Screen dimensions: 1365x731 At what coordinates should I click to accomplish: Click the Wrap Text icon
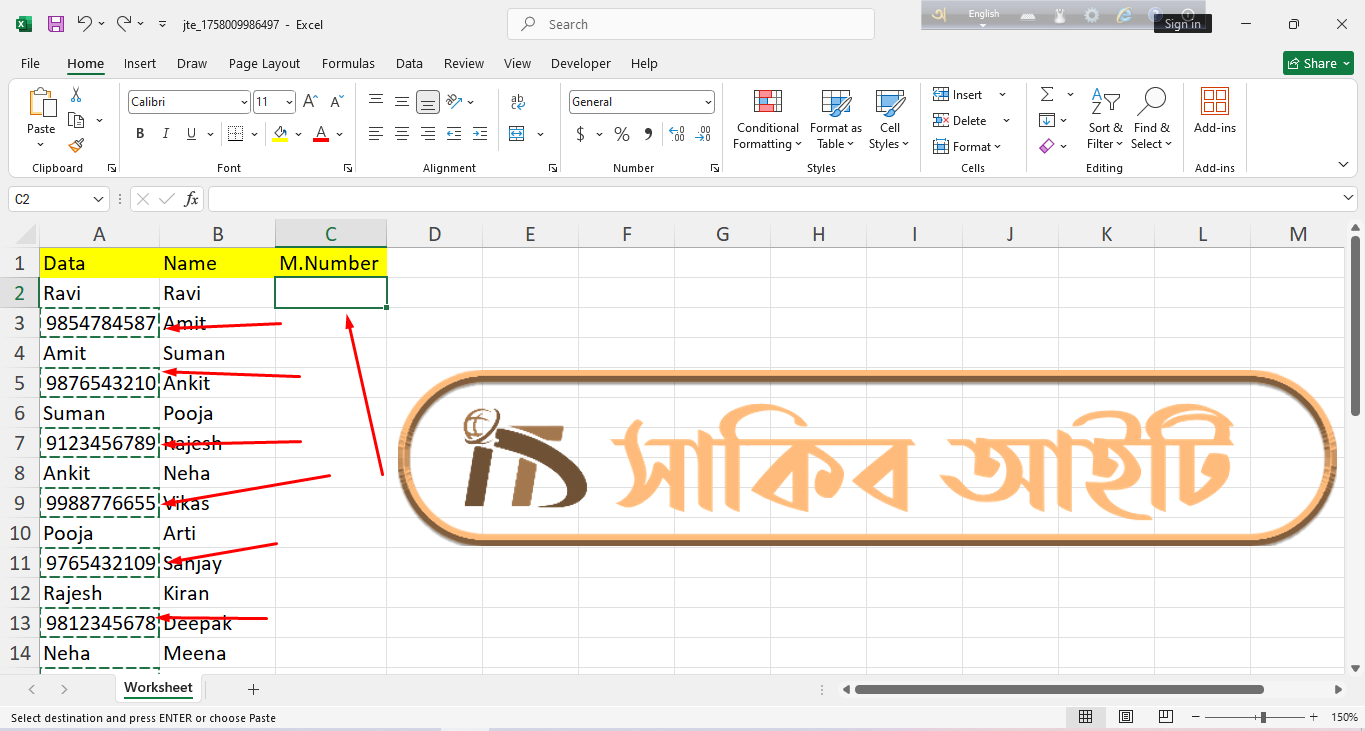(517, 102)
